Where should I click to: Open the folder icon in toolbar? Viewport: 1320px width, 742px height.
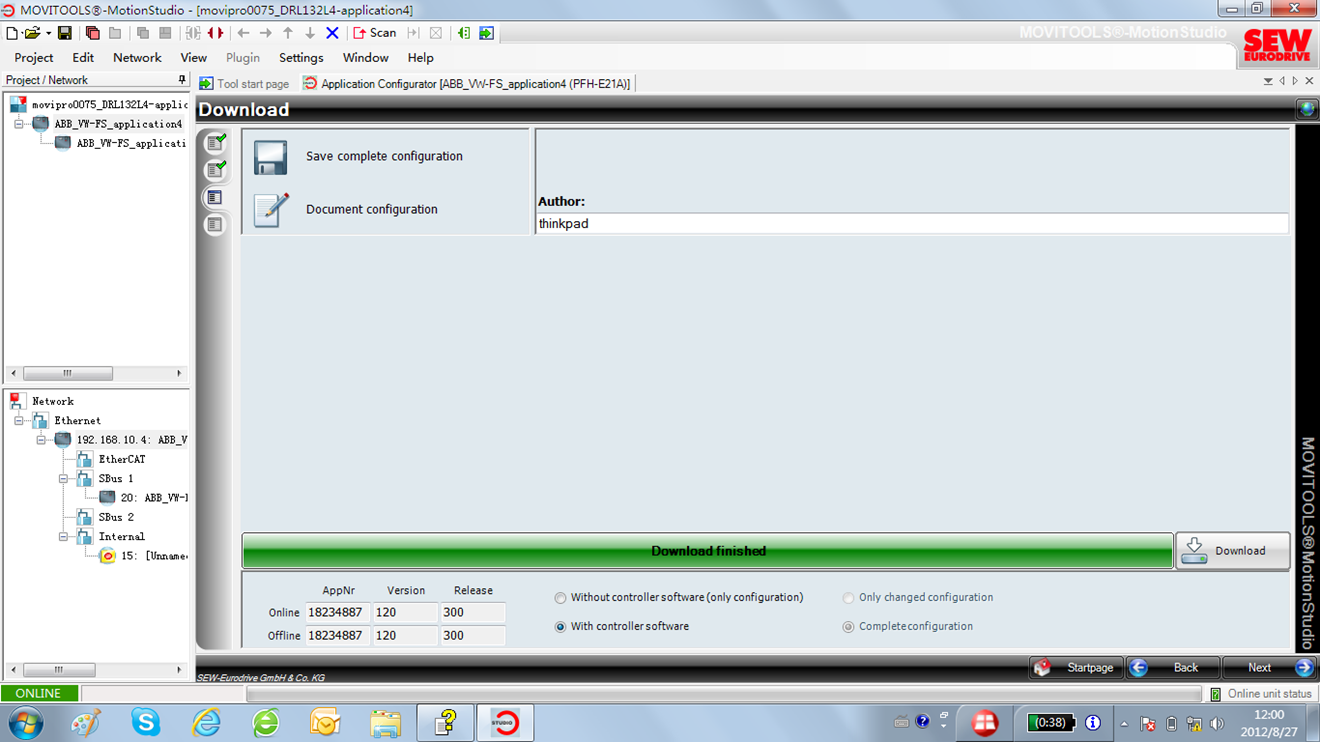pyautogui.click(x=32, y=33)
